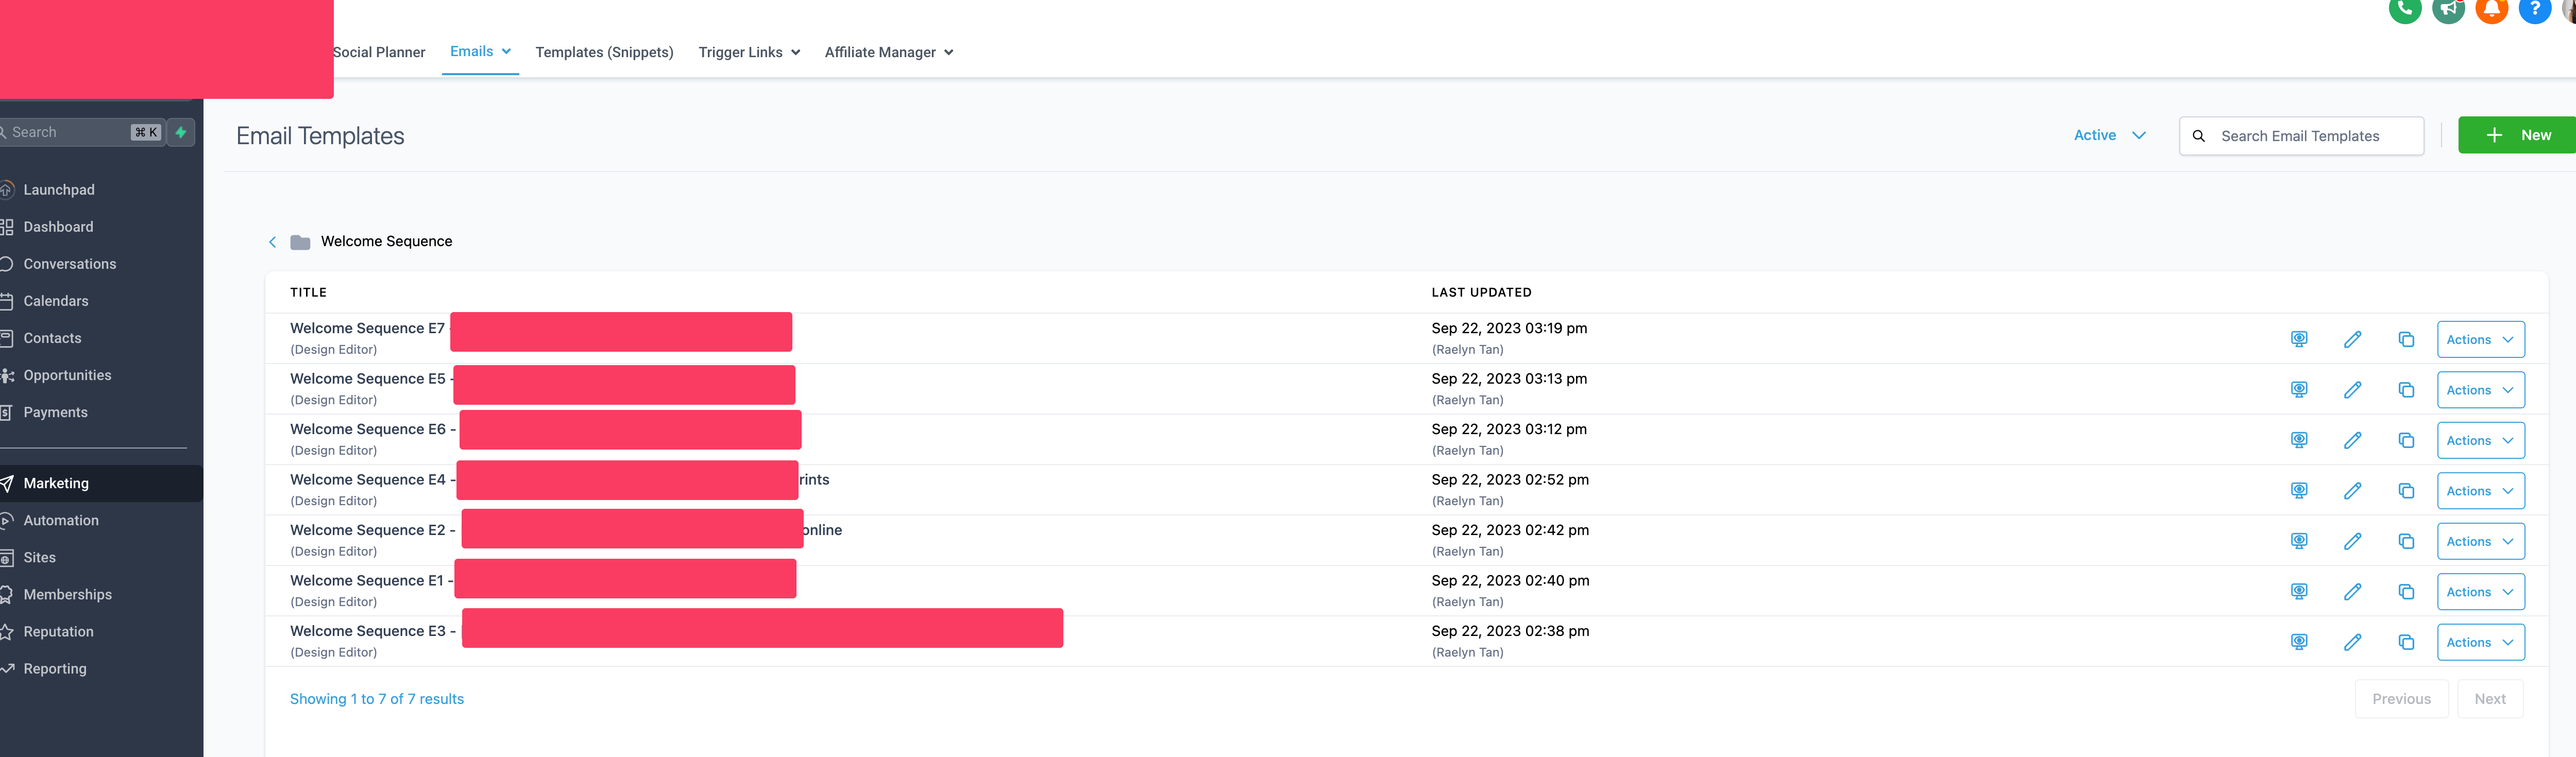Viewport: 2576px width, 757px height.
Task: Create a New email template
Action: click(2516, 135)
